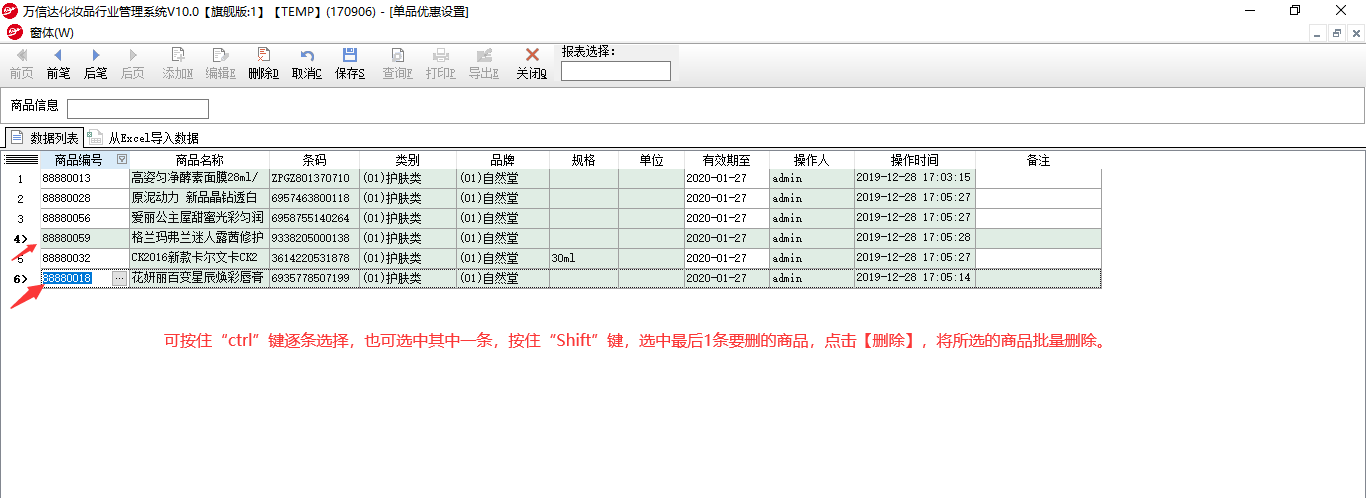Click the 添加N add toolbar icon
Viewport: 1366px width, 498px height.
178,64
